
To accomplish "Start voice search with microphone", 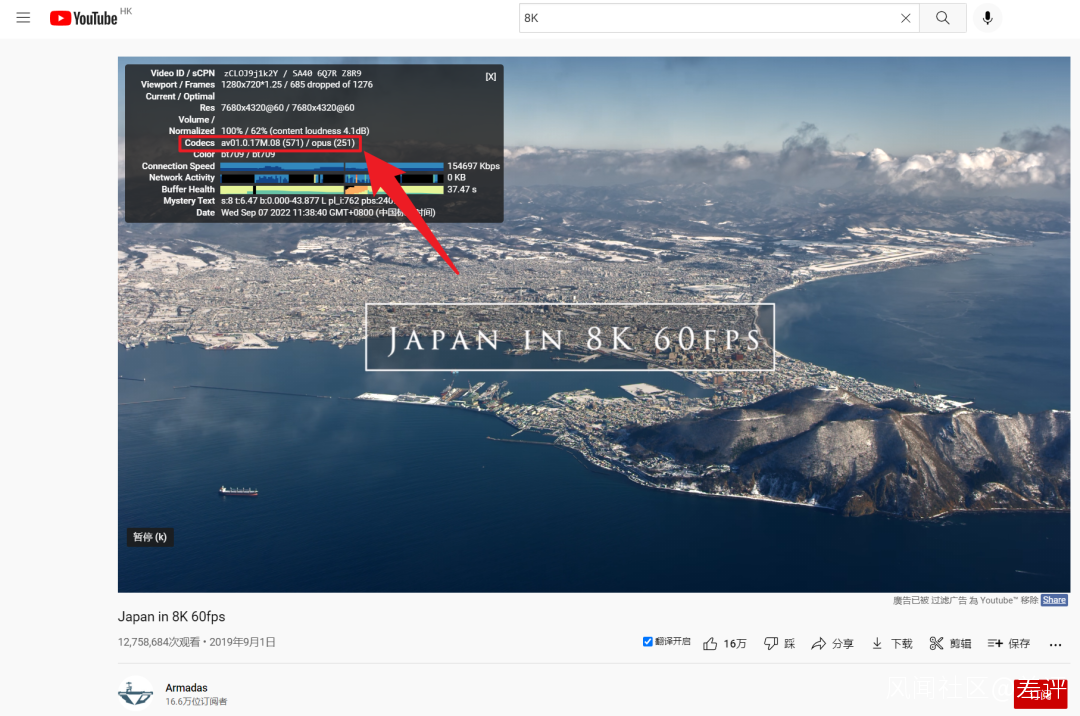I will [987, 18].
